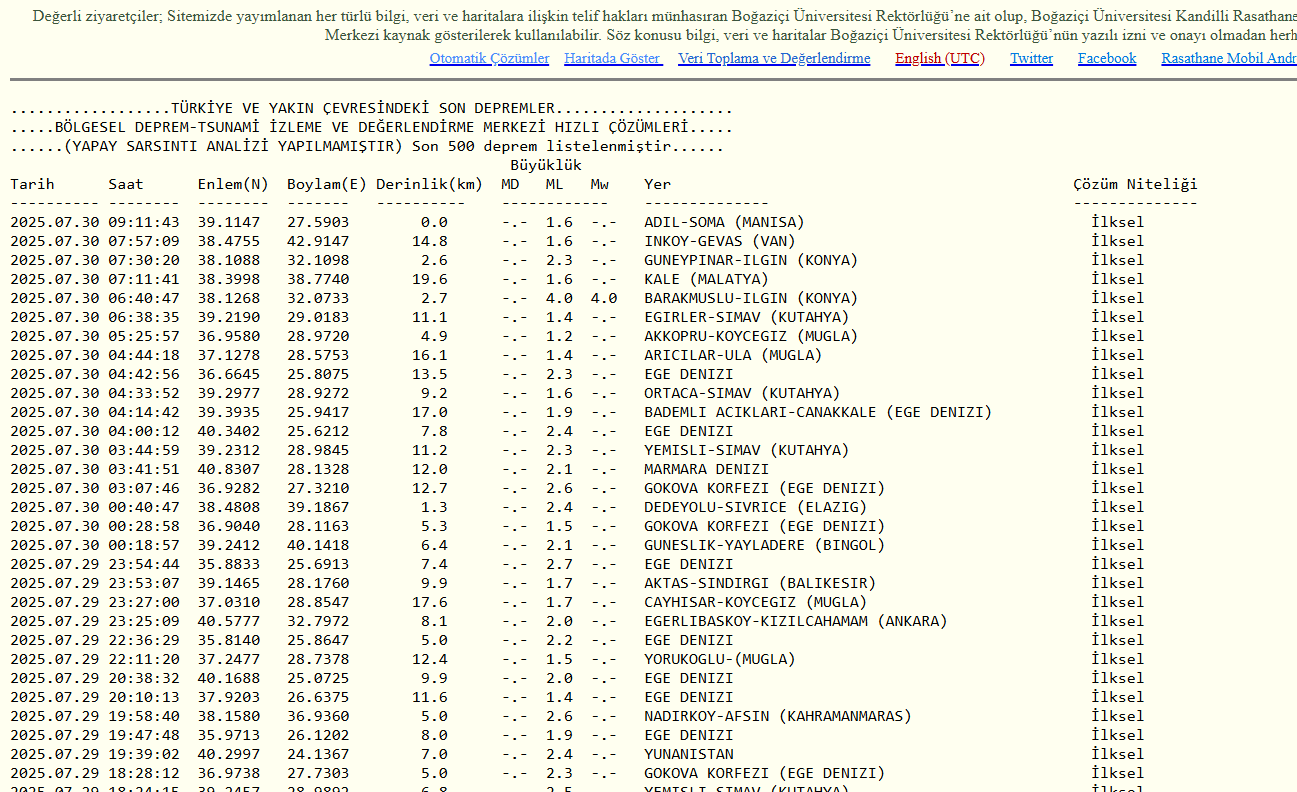Click latitude value 36.9580
The image size is (1297, 792).
(x=229, y=336)
